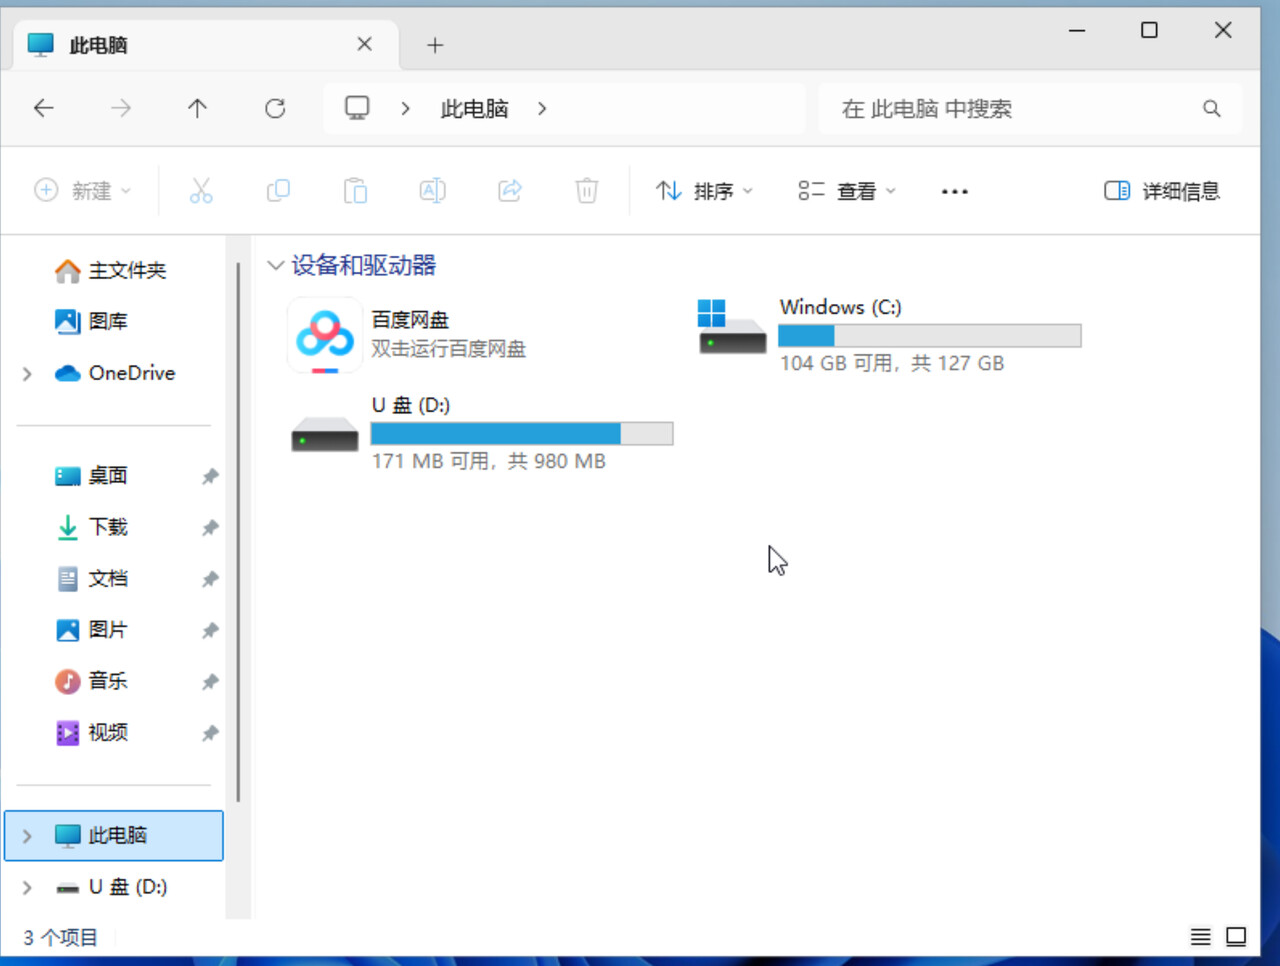Screen dimensions: 1280x966
Task: Open the 排序 sort dropdown
Action: [x=704, y=191]
